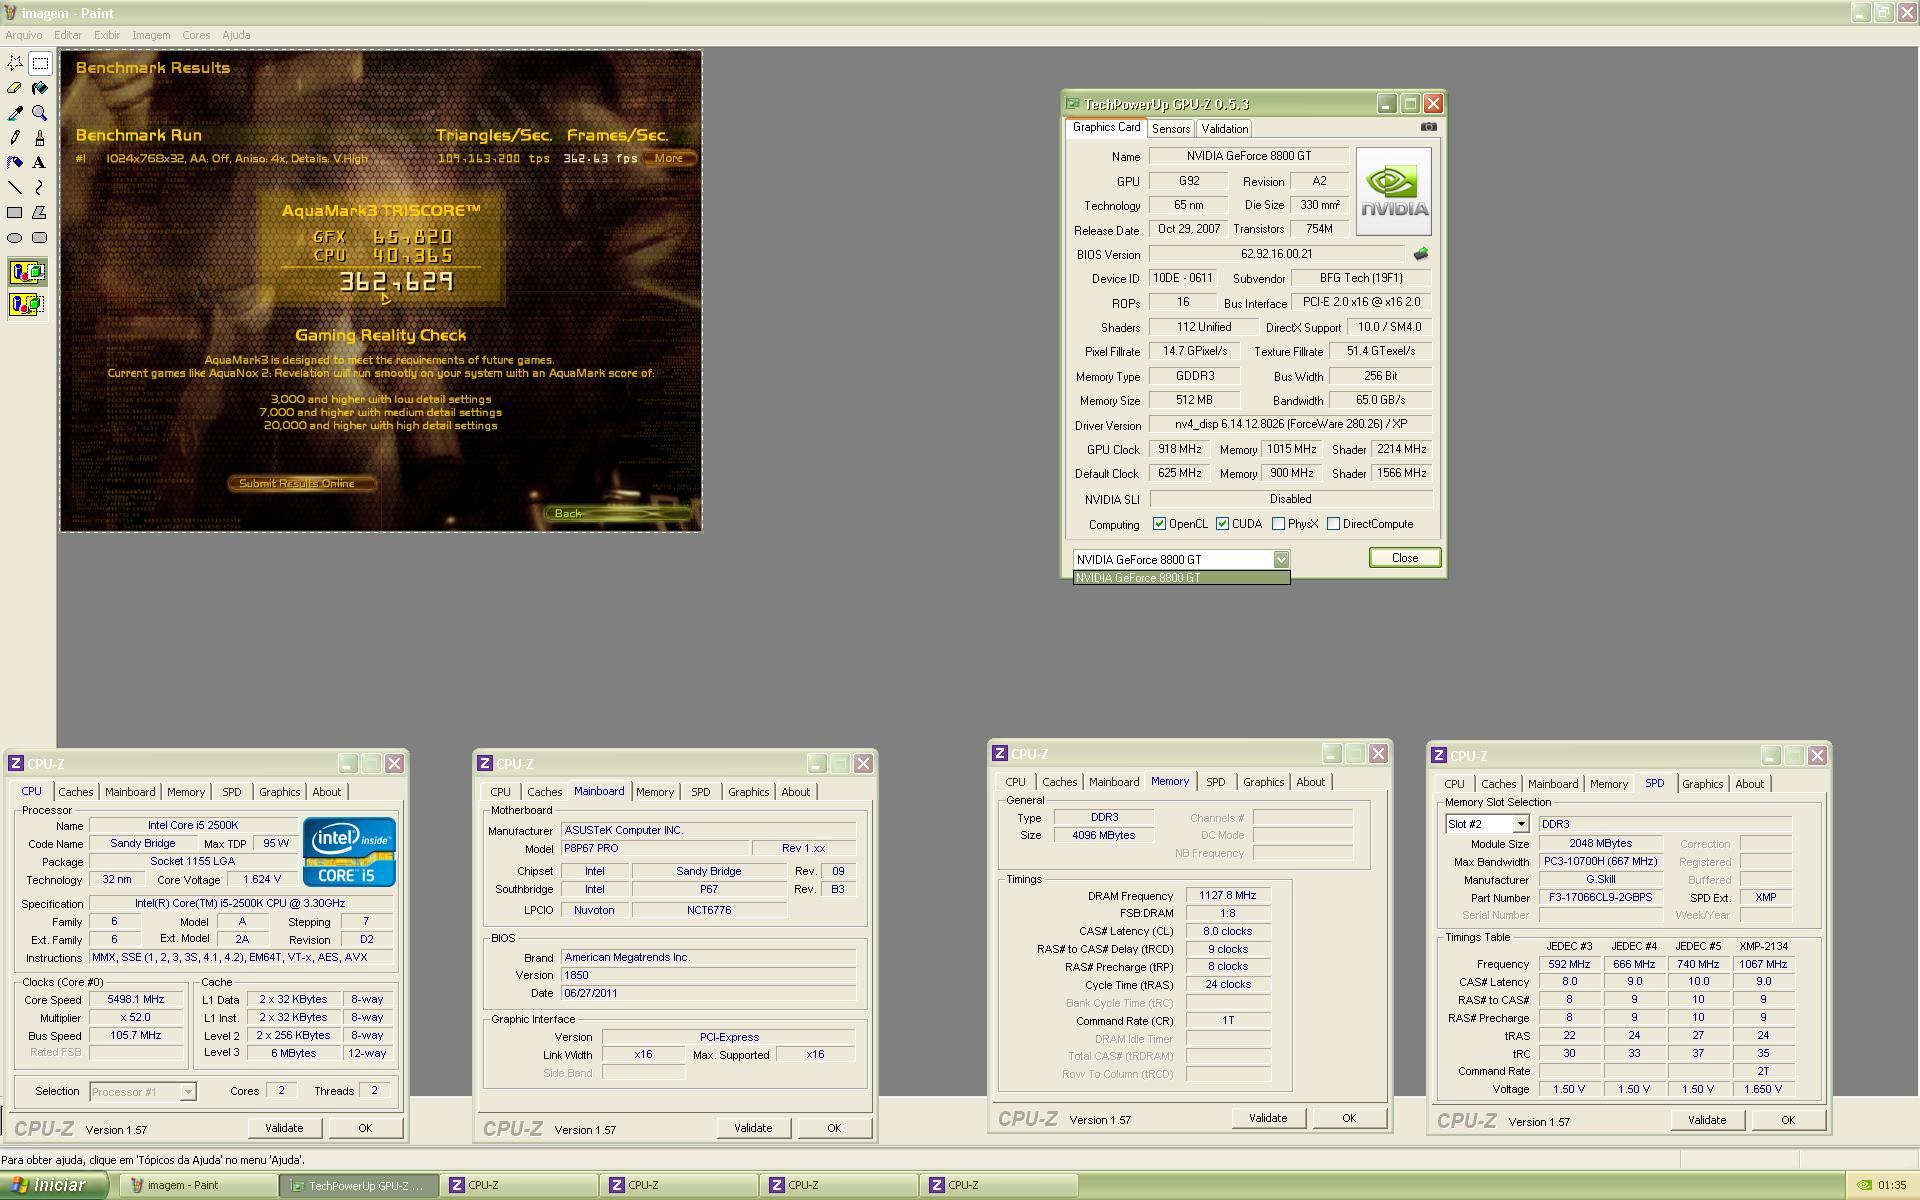Screen dimensions: 1920x1200
Task: Click the More button next to 362.63 fps
Action: pos(669,158)
